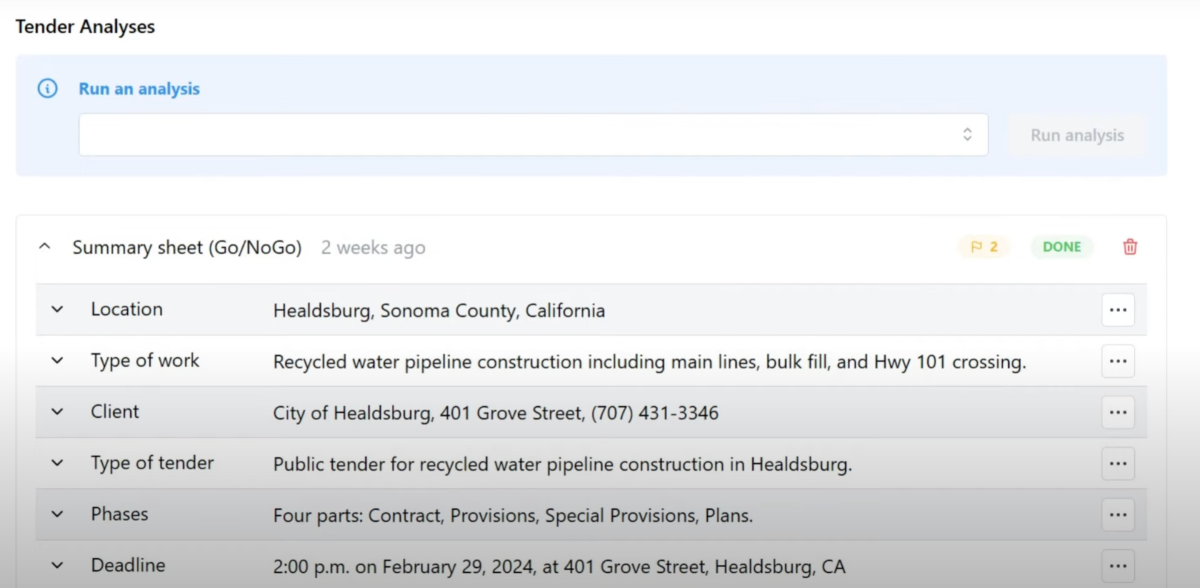Open the more options menu for Location row
1200x588 pixels.
coord(1118,310)
